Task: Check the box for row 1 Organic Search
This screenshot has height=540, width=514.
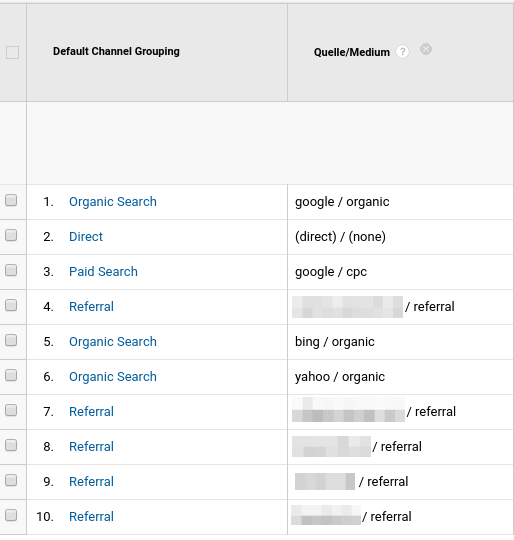Action: tap(11, 200)
